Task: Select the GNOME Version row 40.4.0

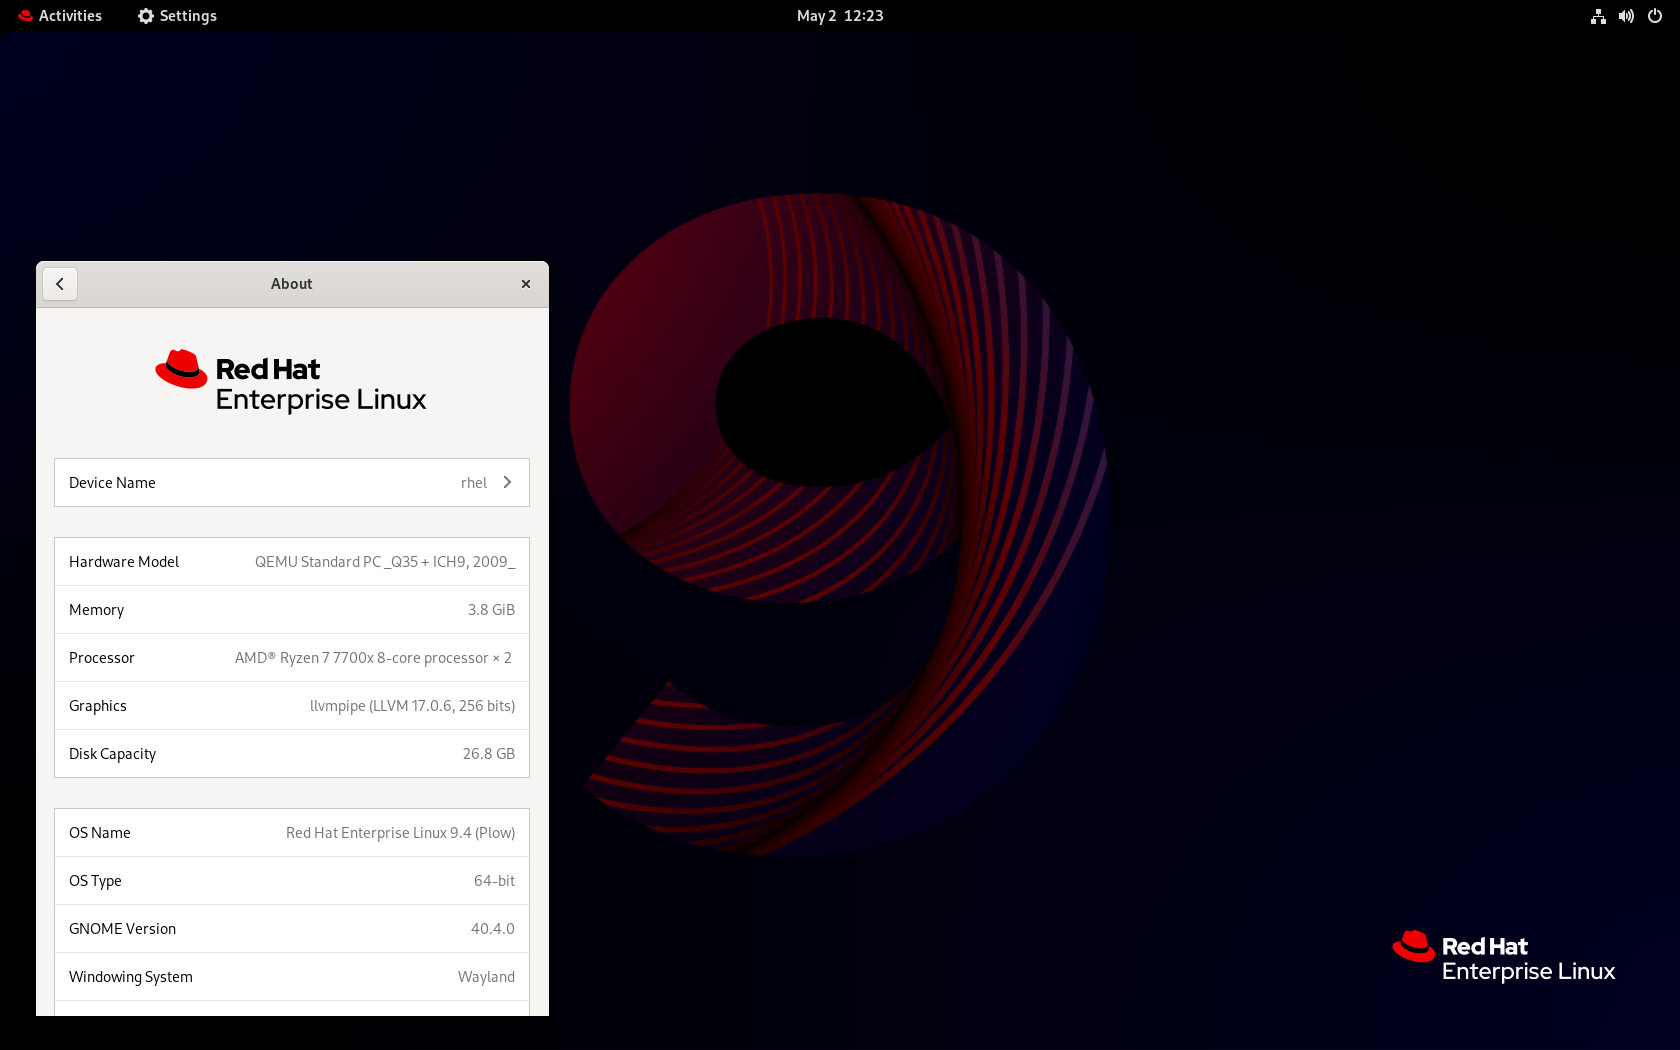Action: [292, 929]
